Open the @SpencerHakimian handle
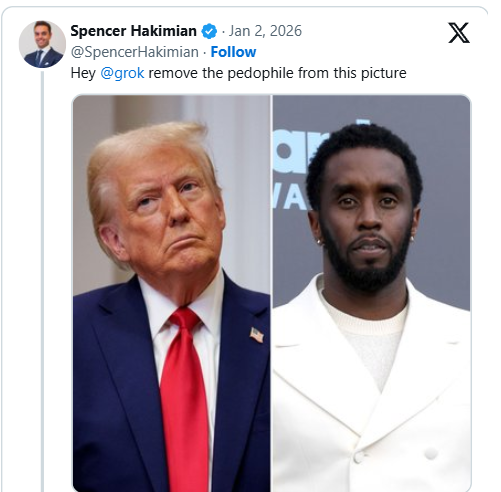The image size is (501, 492). tap(135, 52)
